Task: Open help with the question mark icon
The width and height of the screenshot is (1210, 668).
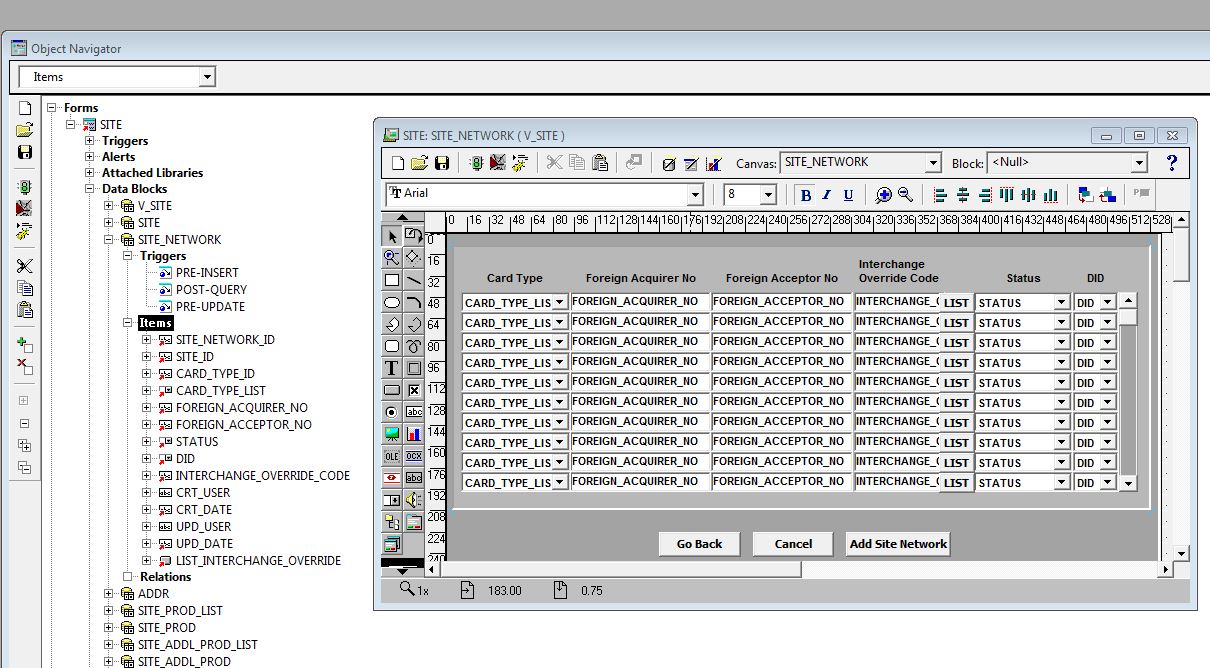Action: (1172, 163)
